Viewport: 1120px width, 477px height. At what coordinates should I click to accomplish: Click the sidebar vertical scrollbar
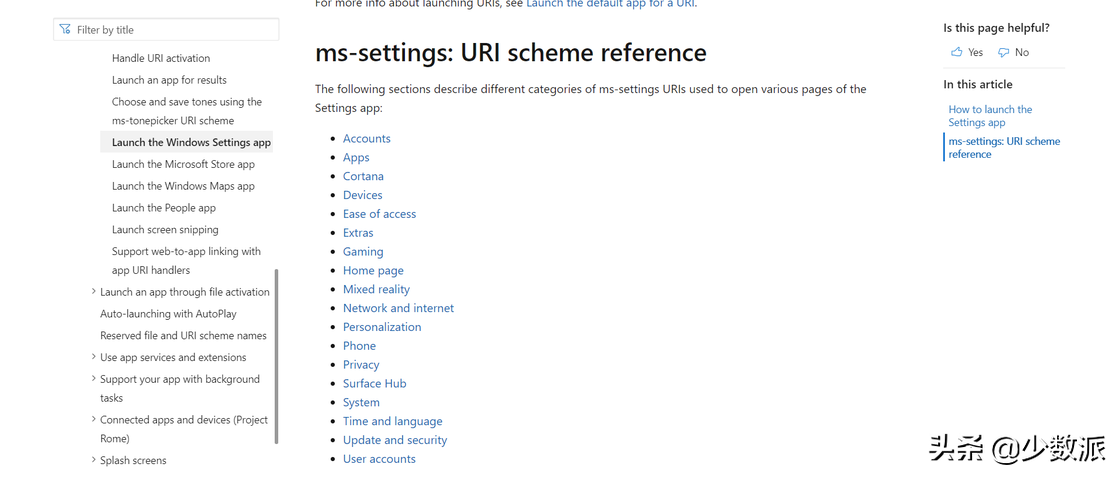click(276, 355)
